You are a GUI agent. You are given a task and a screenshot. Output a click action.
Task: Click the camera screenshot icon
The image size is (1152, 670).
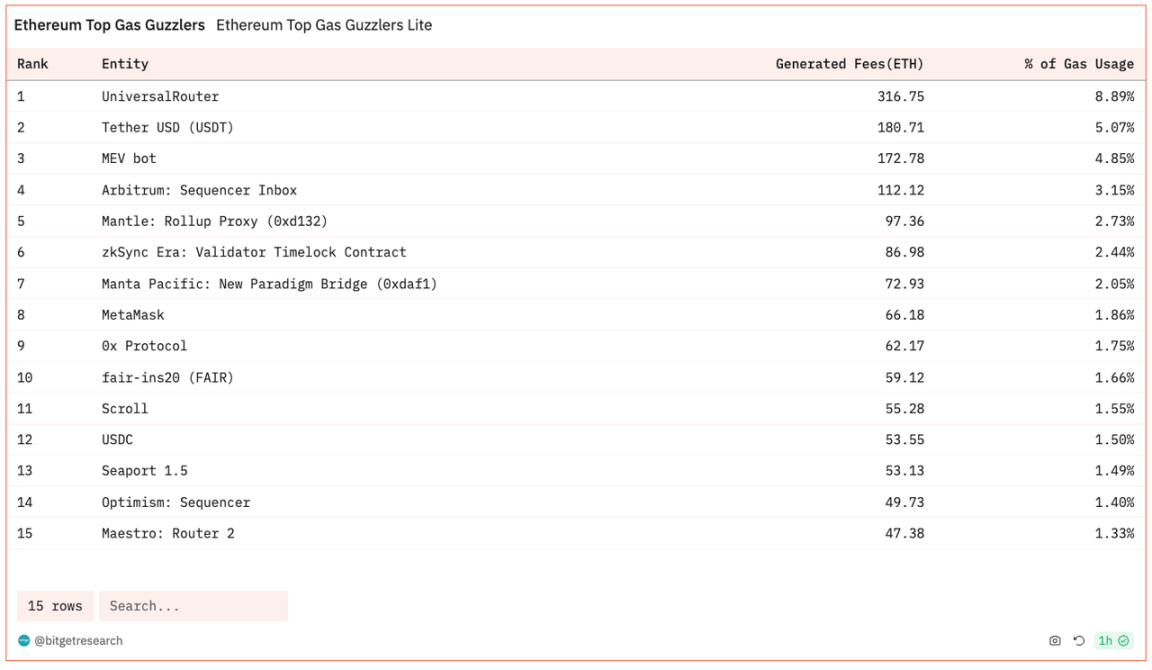pyautogui.click(x=1055, y=641)
